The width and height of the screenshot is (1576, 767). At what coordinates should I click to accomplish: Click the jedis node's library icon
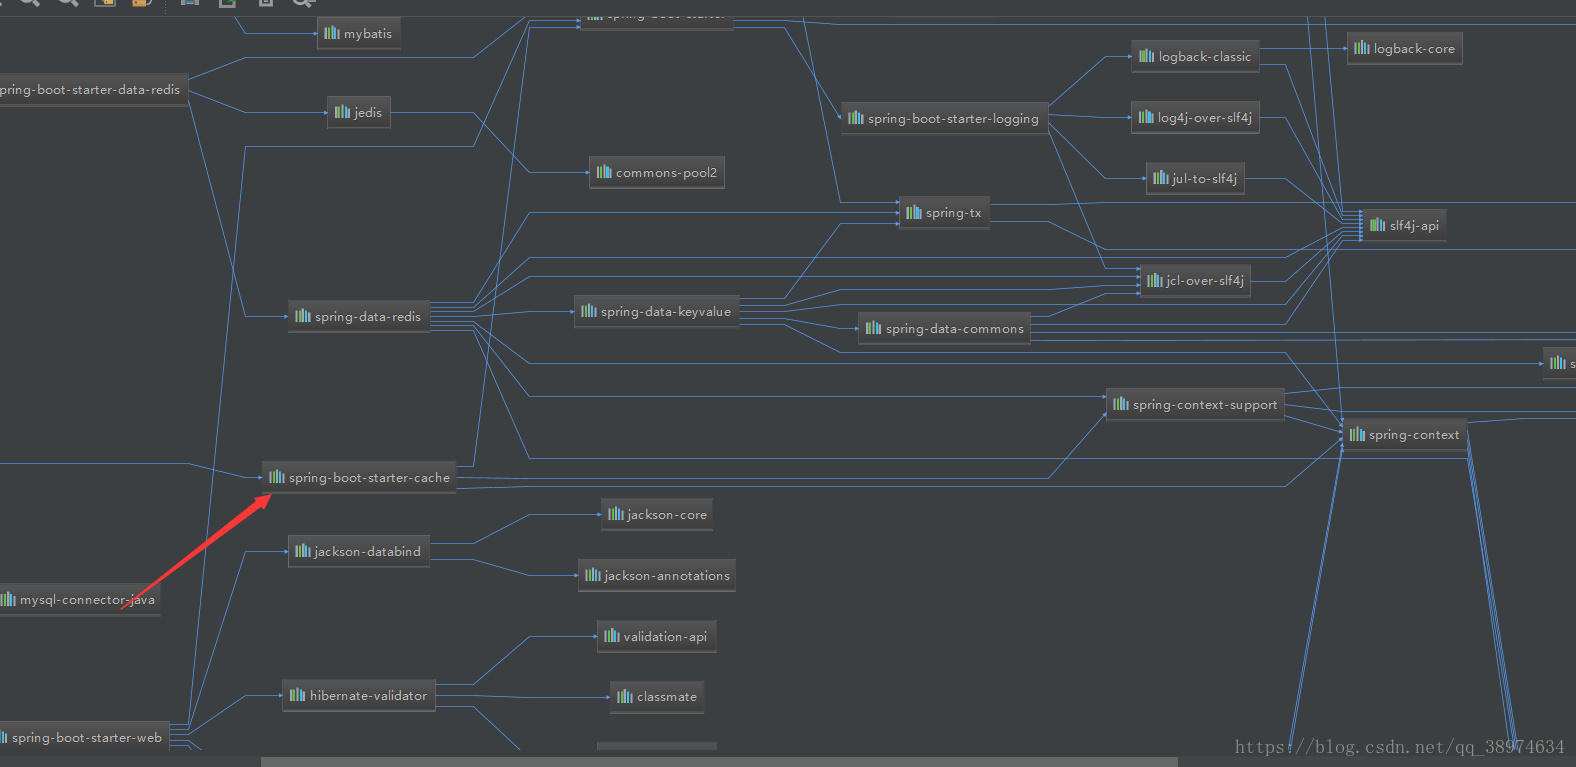(342, 112)
